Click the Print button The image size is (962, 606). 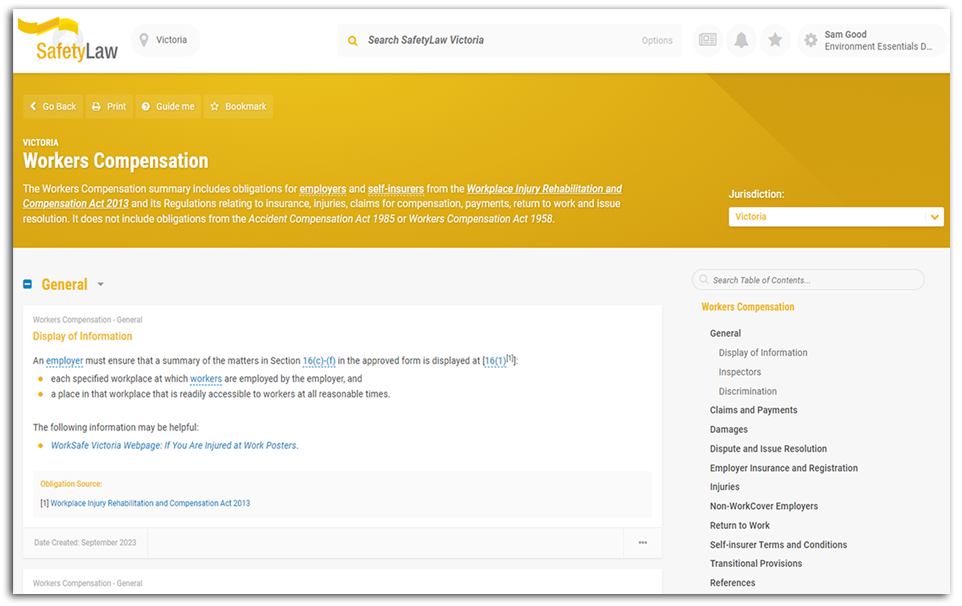pyautogui.click(x=109, y=106)
